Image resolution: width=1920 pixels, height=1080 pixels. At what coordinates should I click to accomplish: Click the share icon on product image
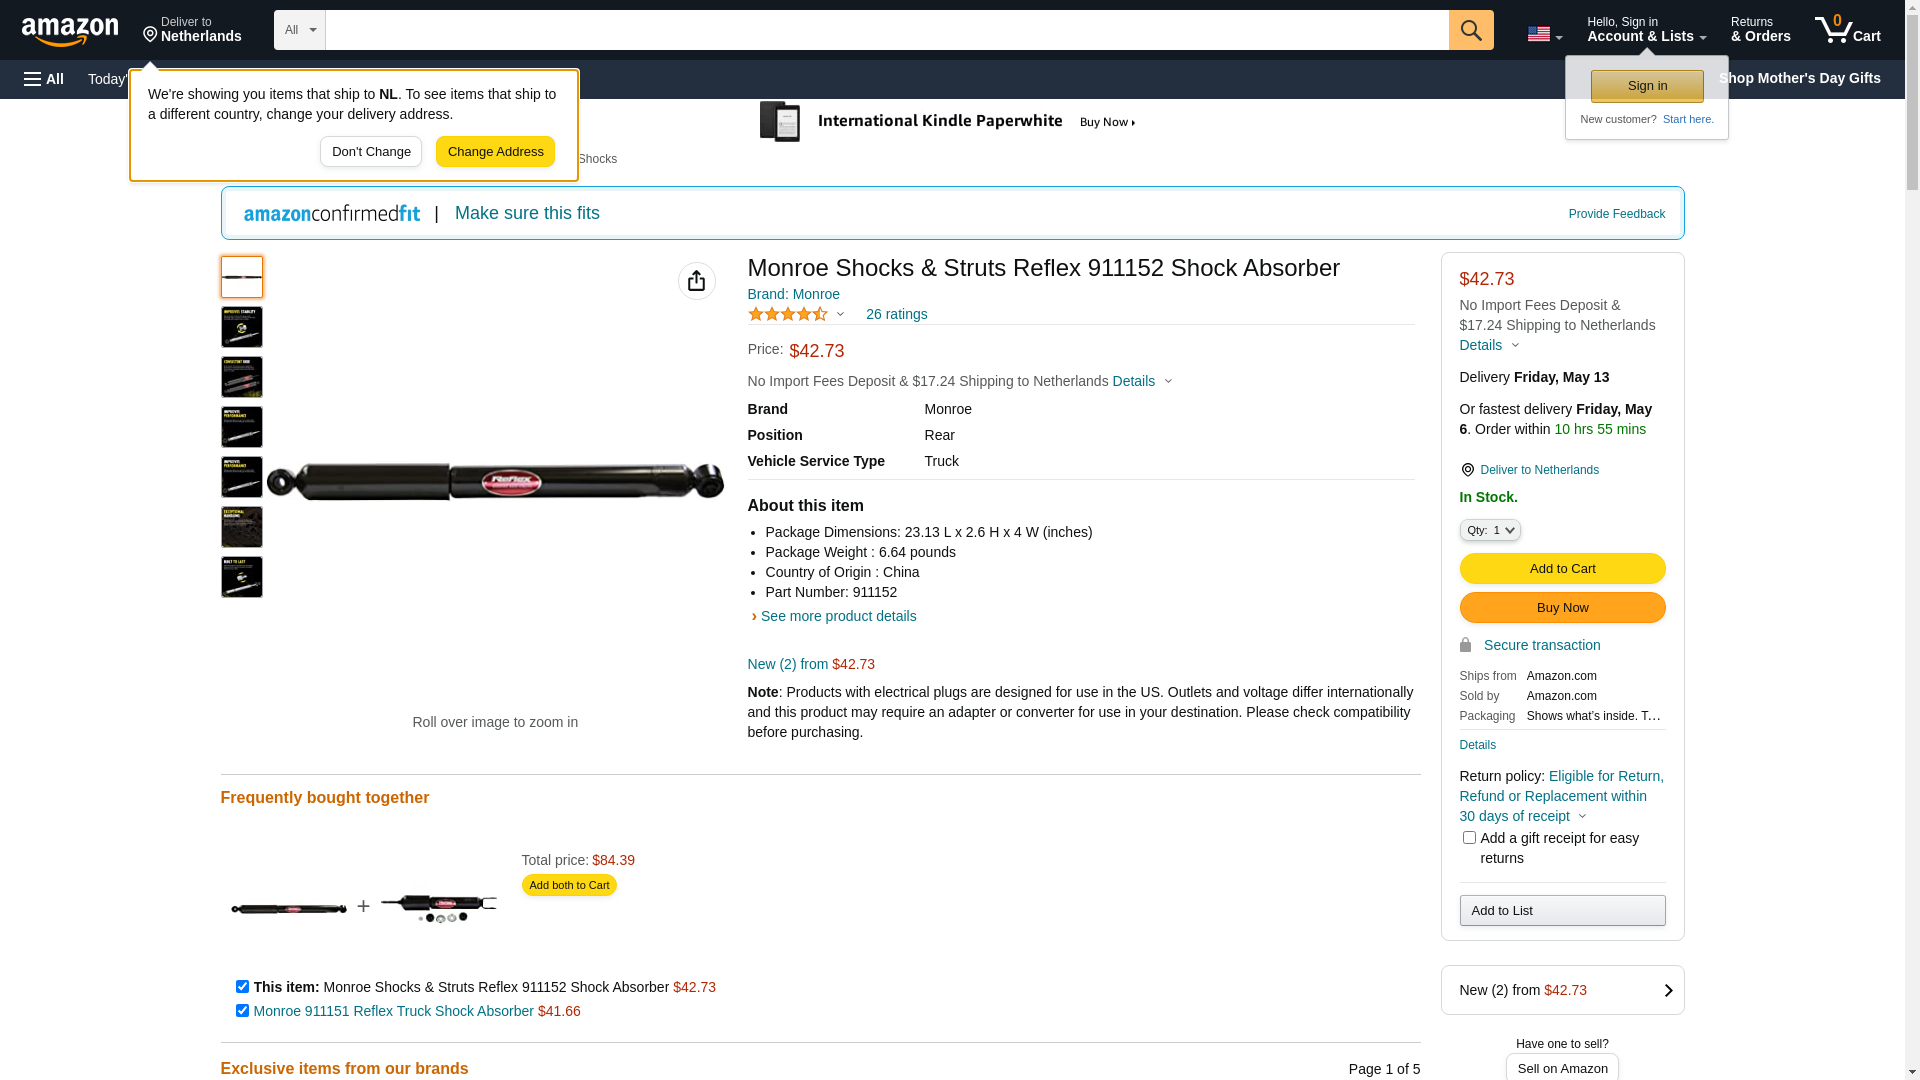click(696, 281)
